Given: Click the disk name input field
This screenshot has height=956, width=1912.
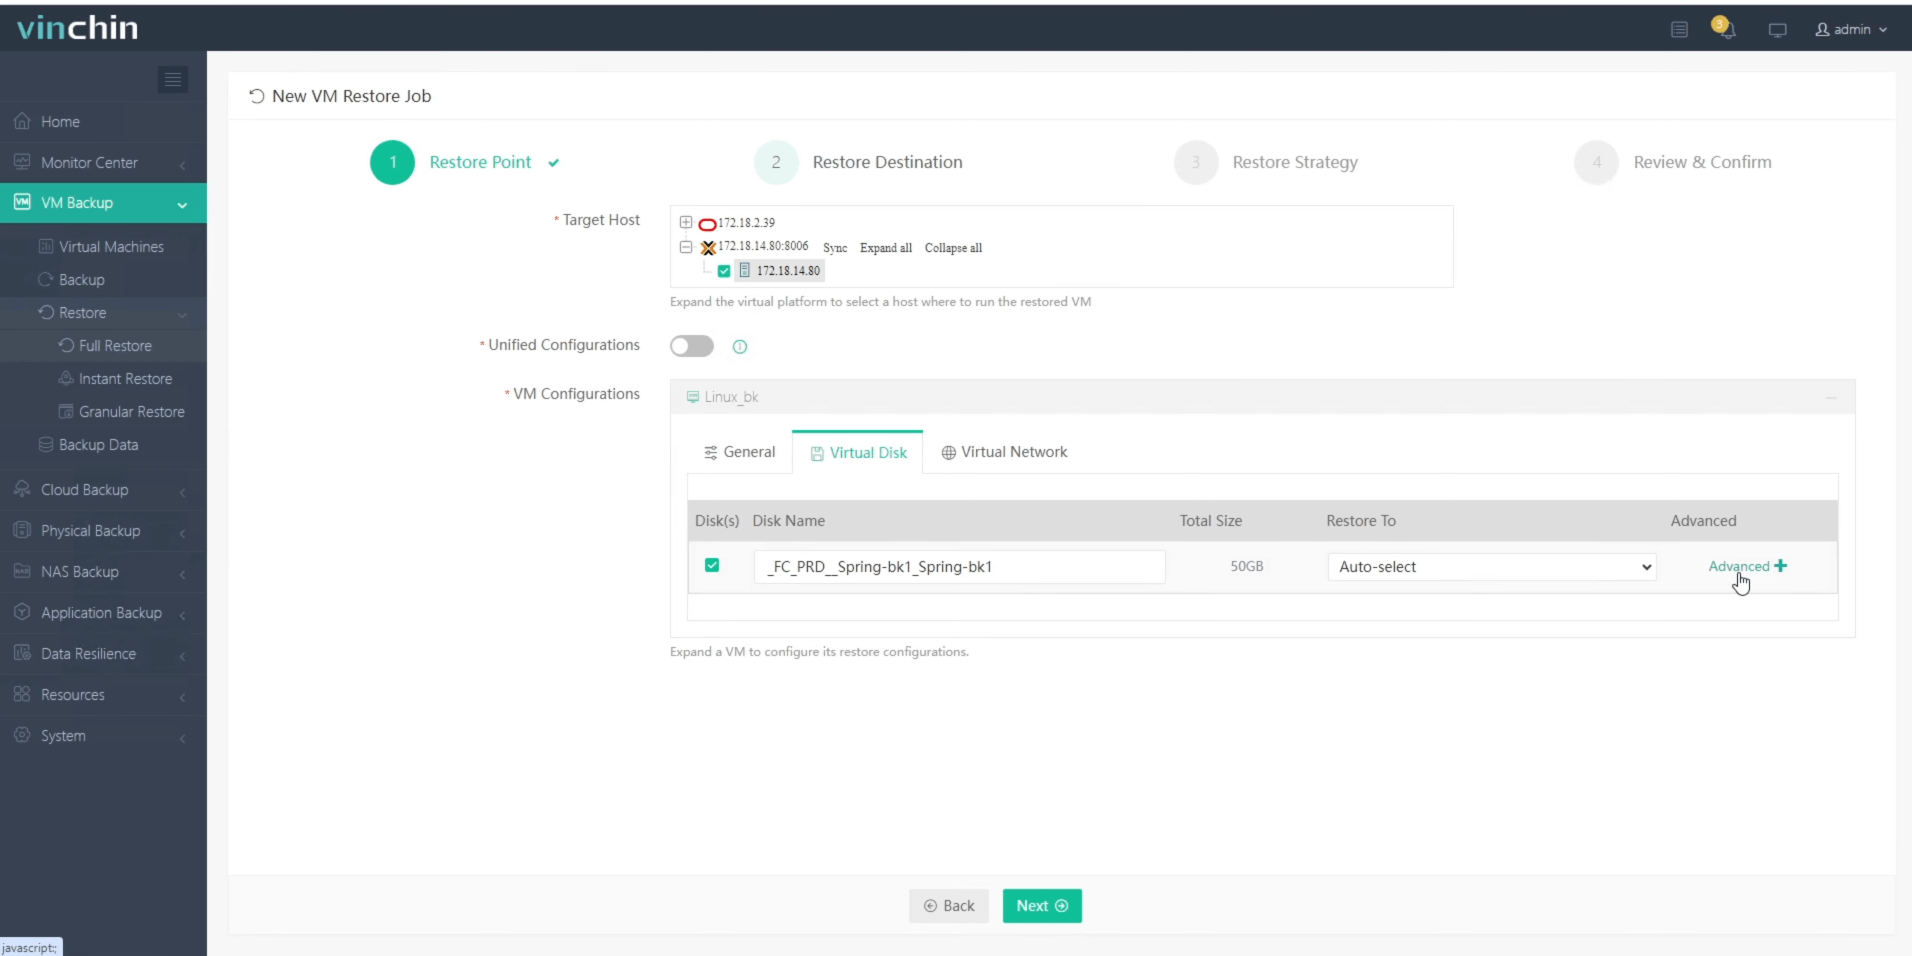Looking at the screenshot, I should [x=960, y=567].
